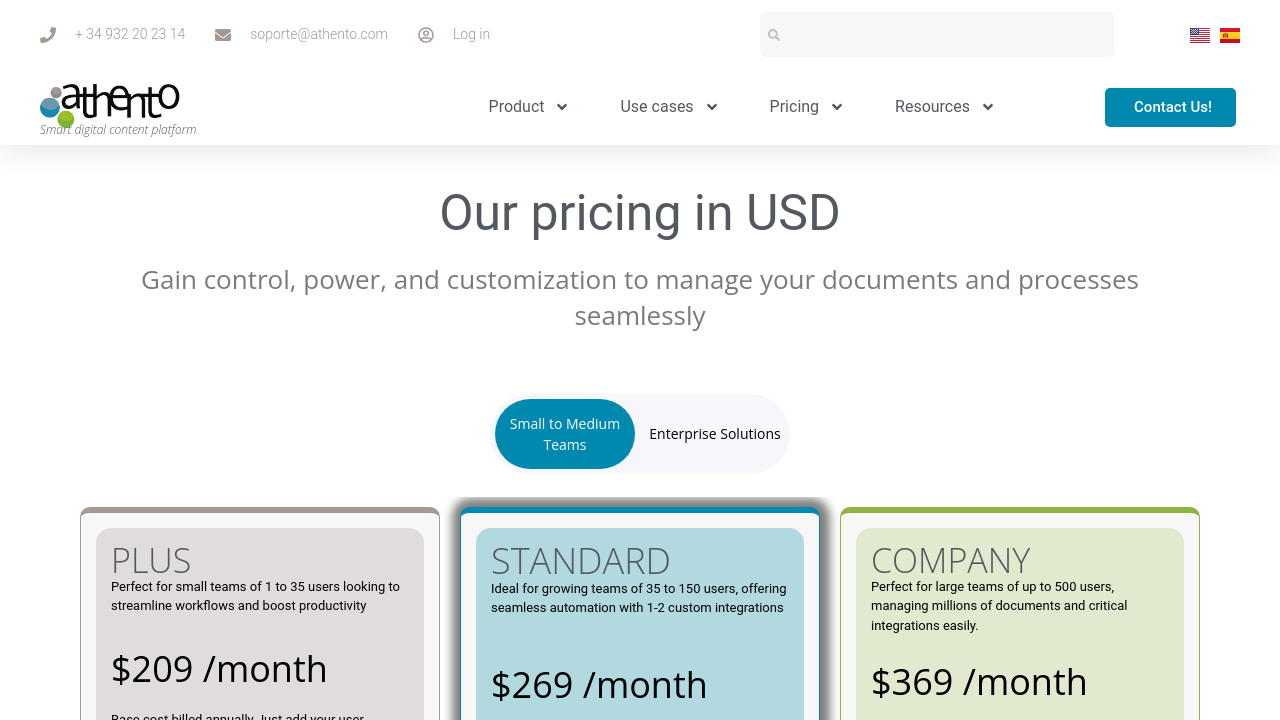This screenshot has width=1280, height=720.
Task: Open the Product menu item
Action: (516, 107)
